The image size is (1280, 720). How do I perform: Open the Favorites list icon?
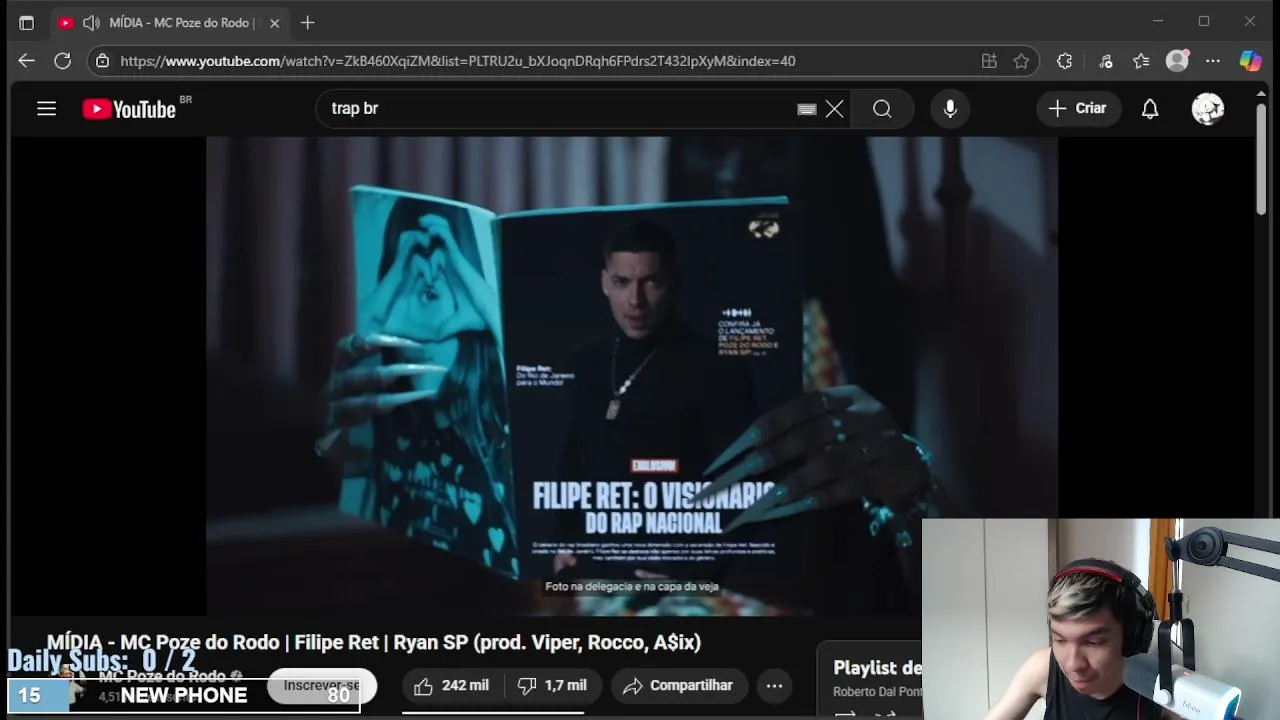tap(1141, 61)
